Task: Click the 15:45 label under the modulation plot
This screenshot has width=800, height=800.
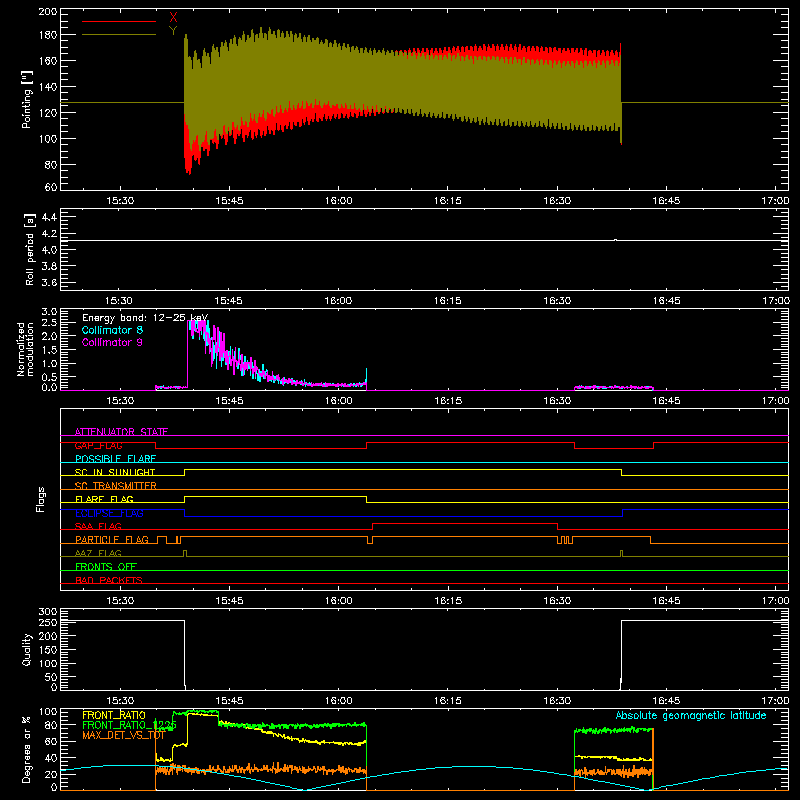Action: 229,401
